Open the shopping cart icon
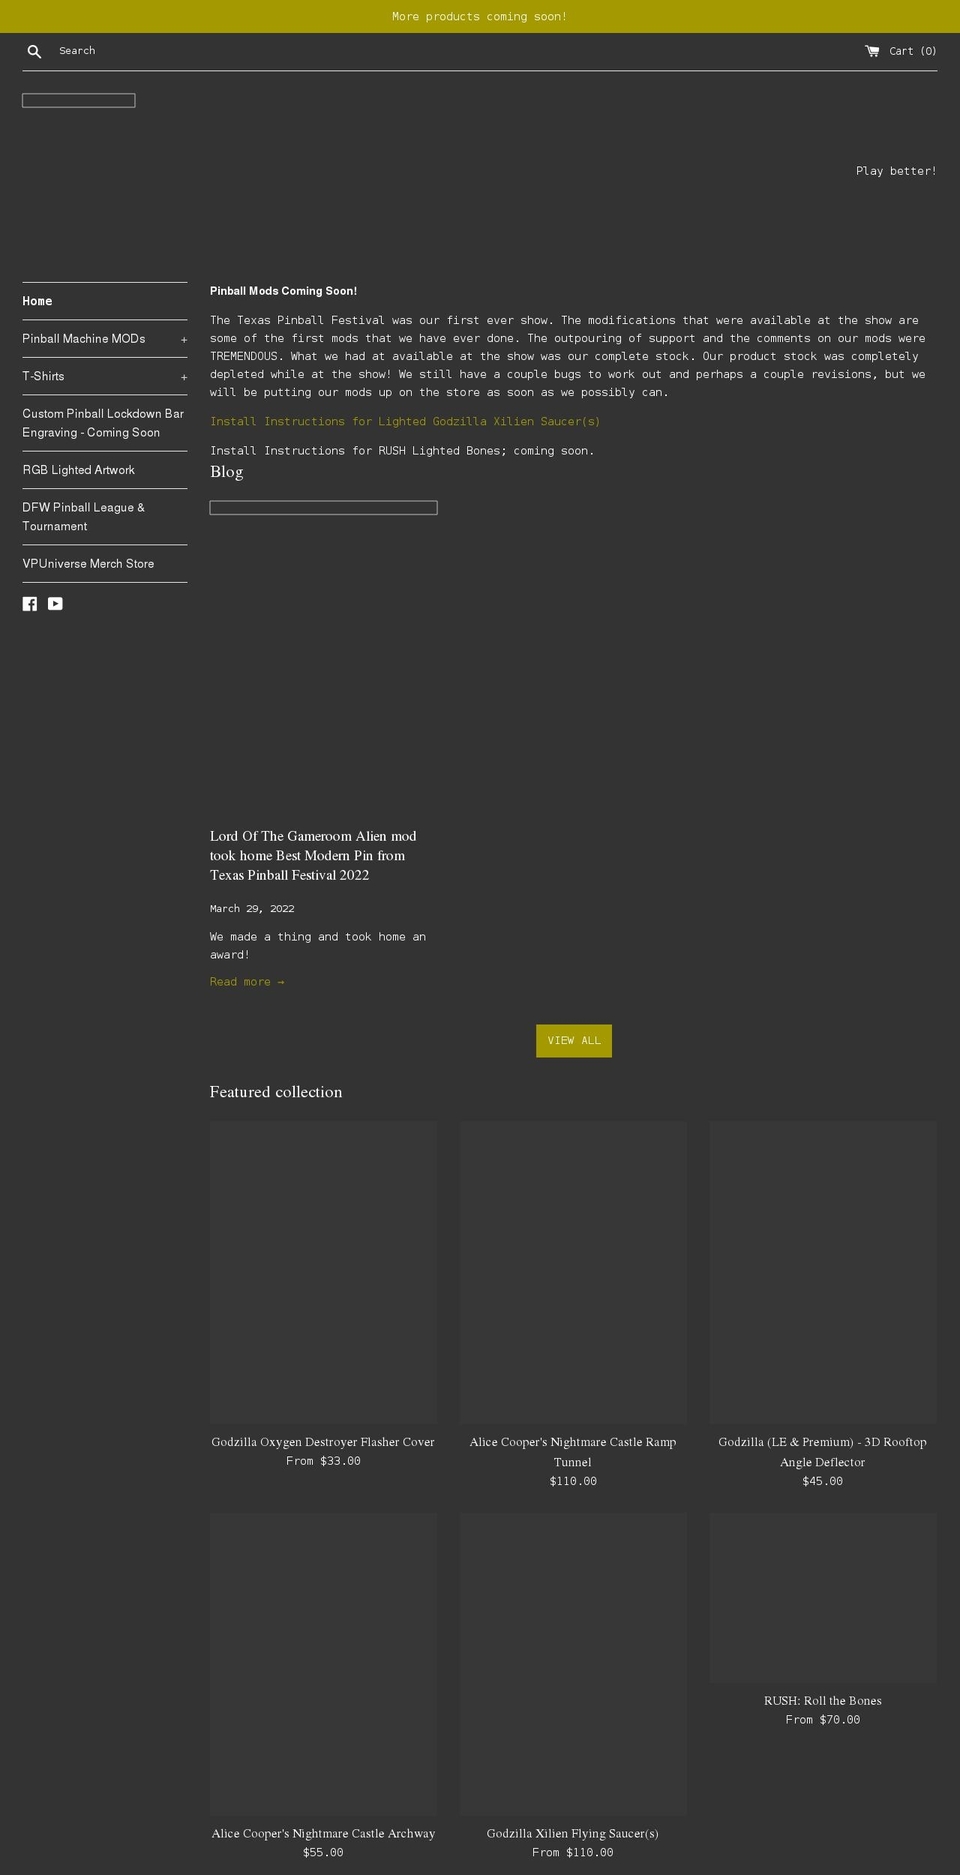The width and height of the screenshot is (960, 1875). pos(872,51)
